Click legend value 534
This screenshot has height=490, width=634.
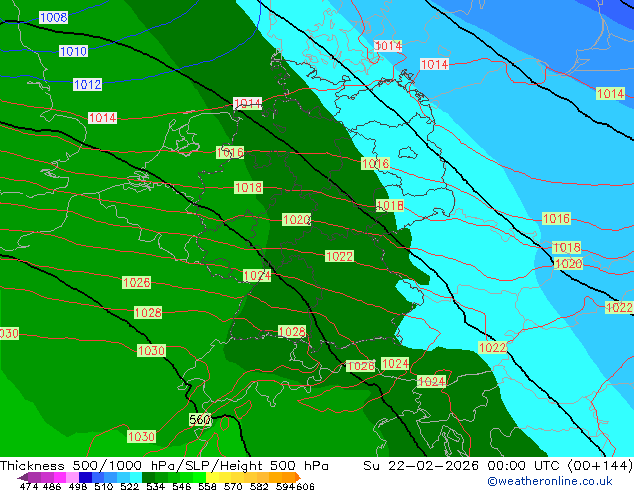[x=155, y=486]
